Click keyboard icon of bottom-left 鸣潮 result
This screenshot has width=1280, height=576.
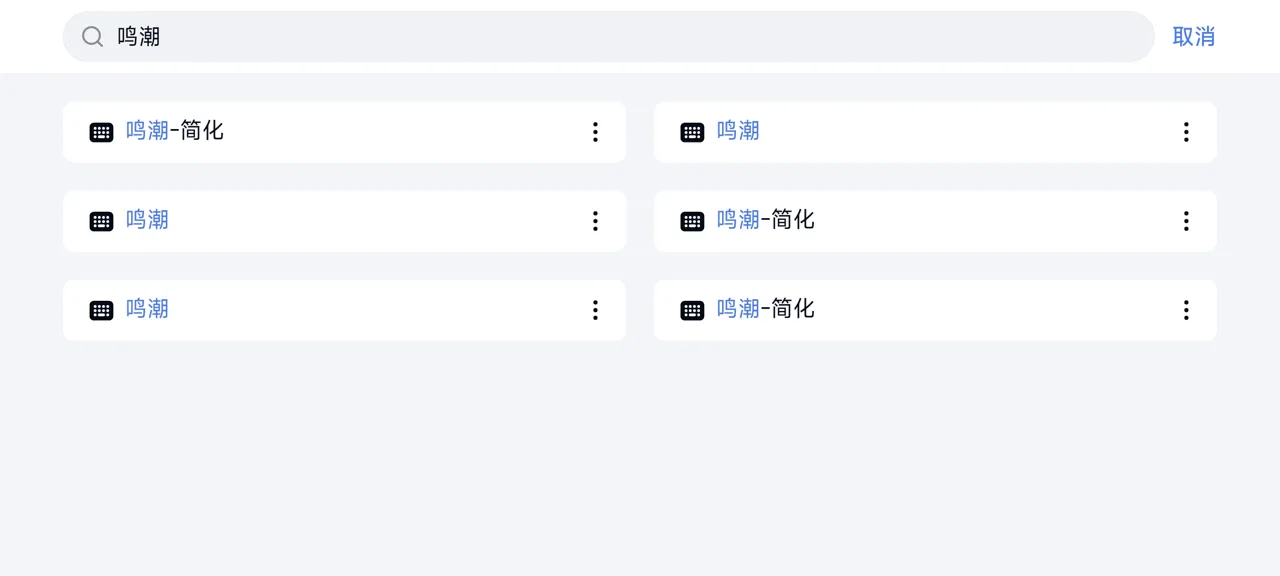click(101, 310)
